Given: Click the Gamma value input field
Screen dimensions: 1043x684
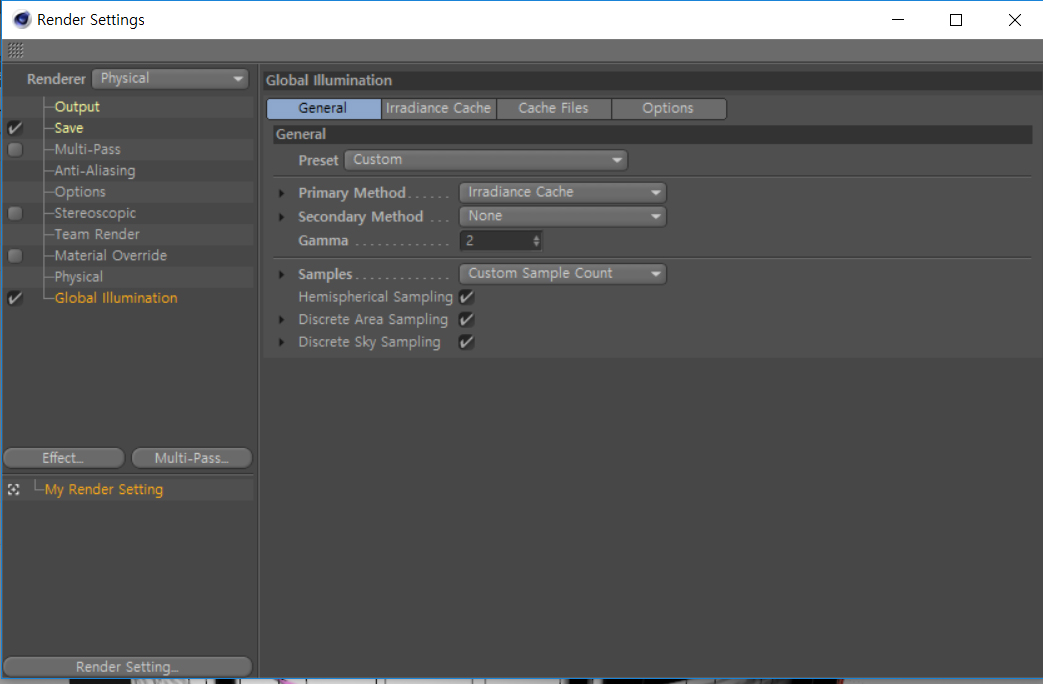Looking at the screenshot, I should (x=496, y=241).
